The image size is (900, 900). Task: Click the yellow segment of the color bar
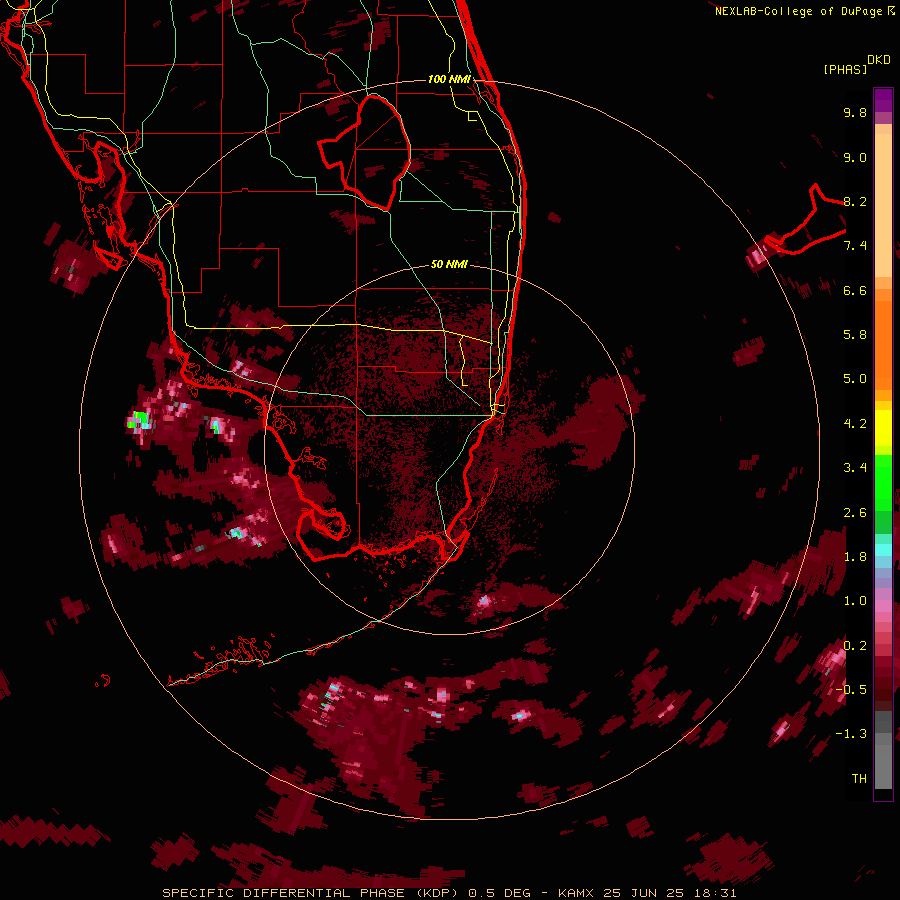pyautogui.click(x=883, y=428)
